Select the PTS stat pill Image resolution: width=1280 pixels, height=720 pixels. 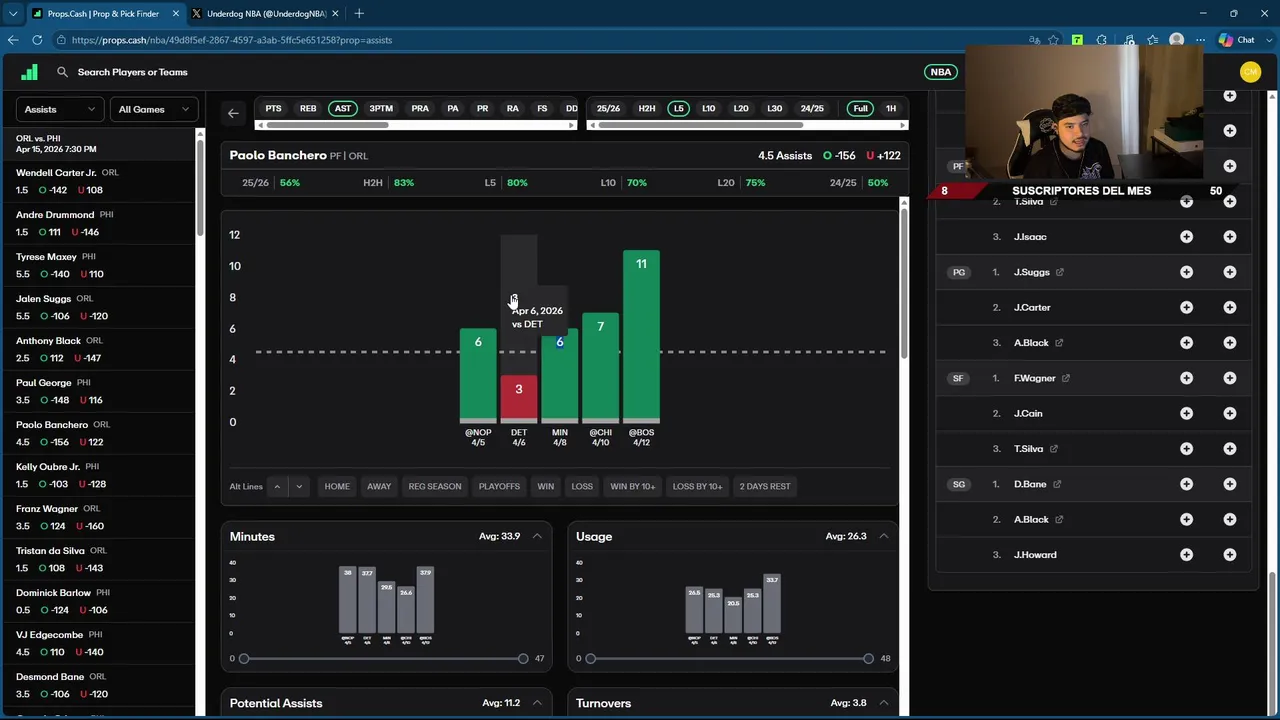(x=273, y=108)
